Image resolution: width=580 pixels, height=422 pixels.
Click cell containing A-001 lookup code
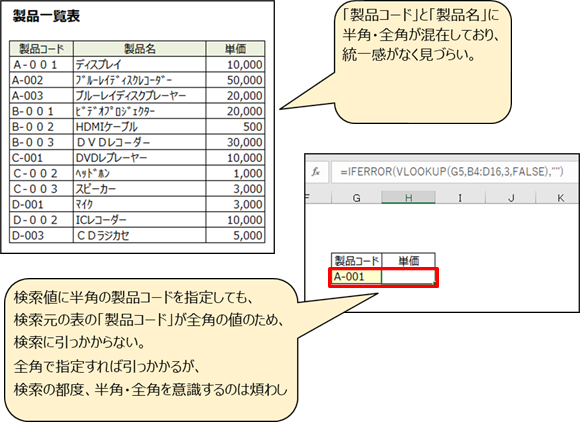coord(357,277)
